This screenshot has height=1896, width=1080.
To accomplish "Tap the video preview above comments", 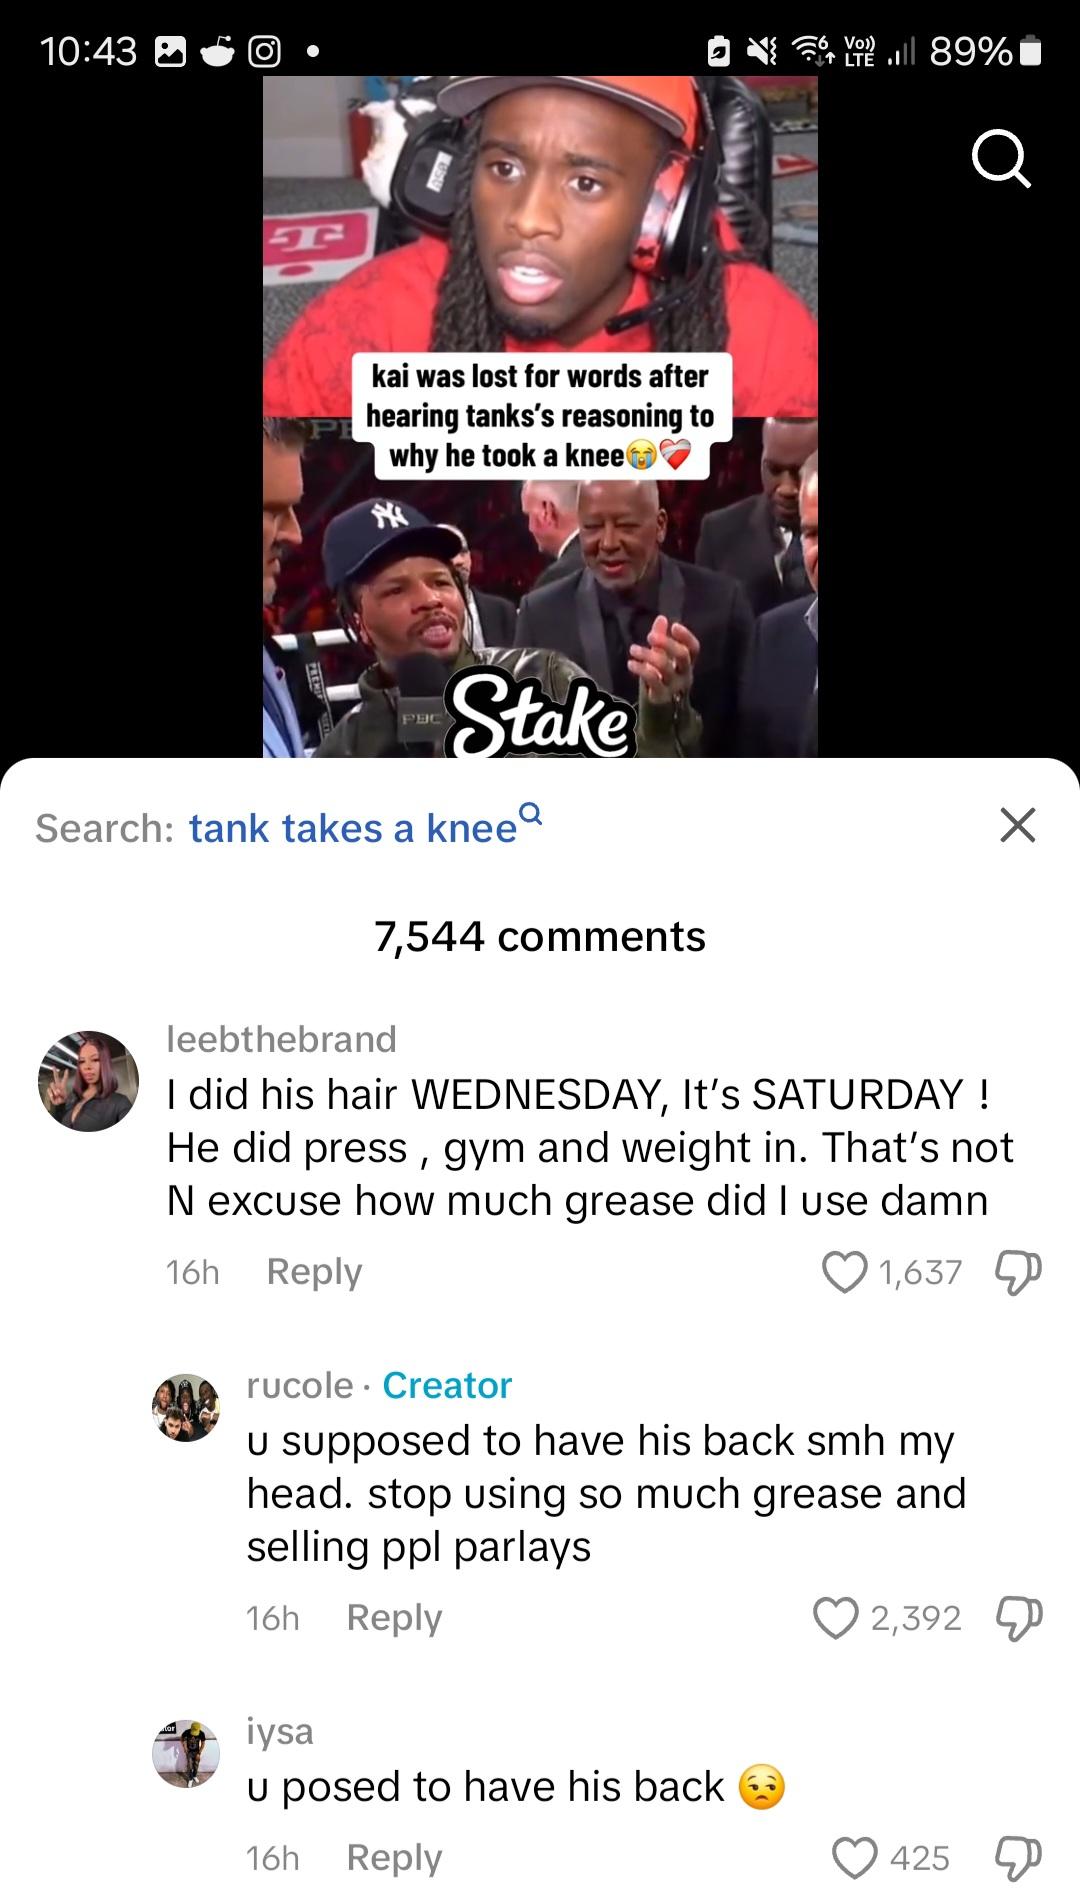I will [540, 416].
